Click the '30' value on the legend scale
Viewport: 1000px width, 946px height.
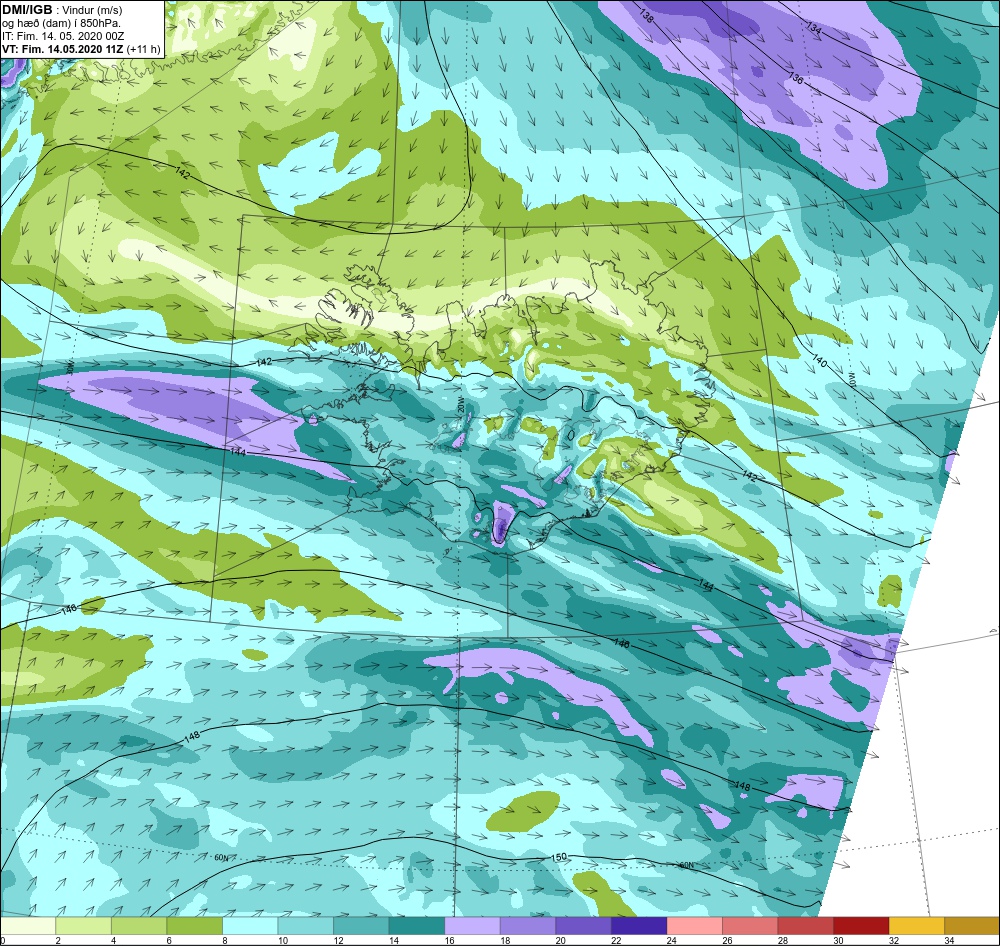838,940
